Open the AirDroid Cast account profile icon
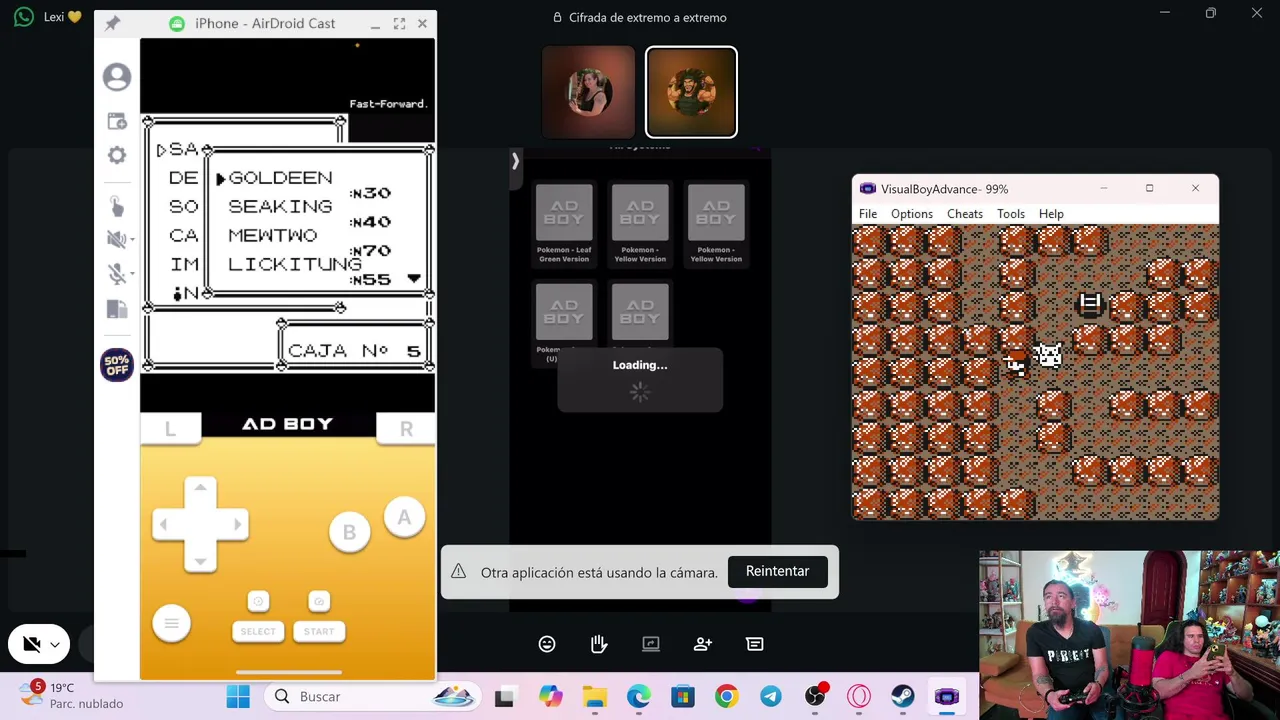Image resolution: width=1280 pixels, height=720 pixels. (x=117, y=77)
